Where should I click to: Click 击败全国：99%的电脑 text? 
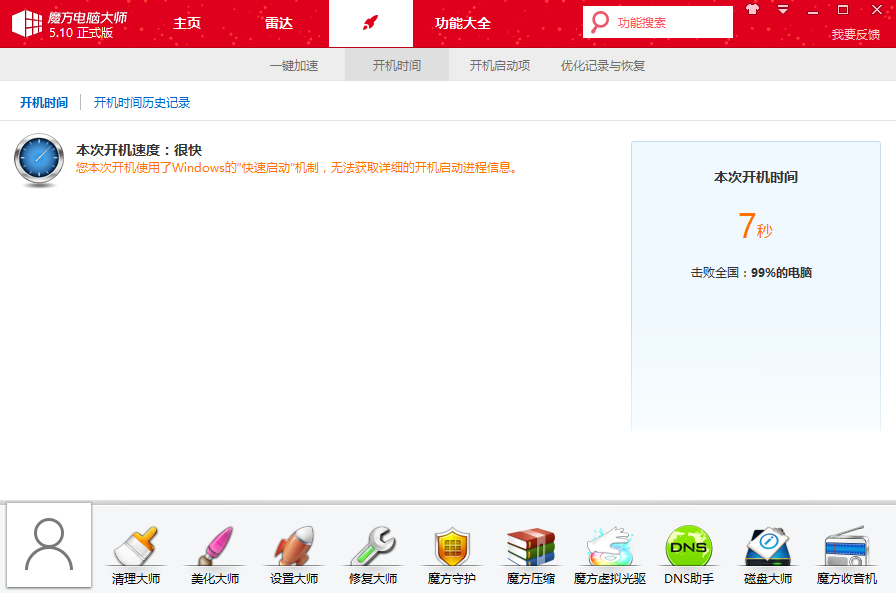coord(751,273)
